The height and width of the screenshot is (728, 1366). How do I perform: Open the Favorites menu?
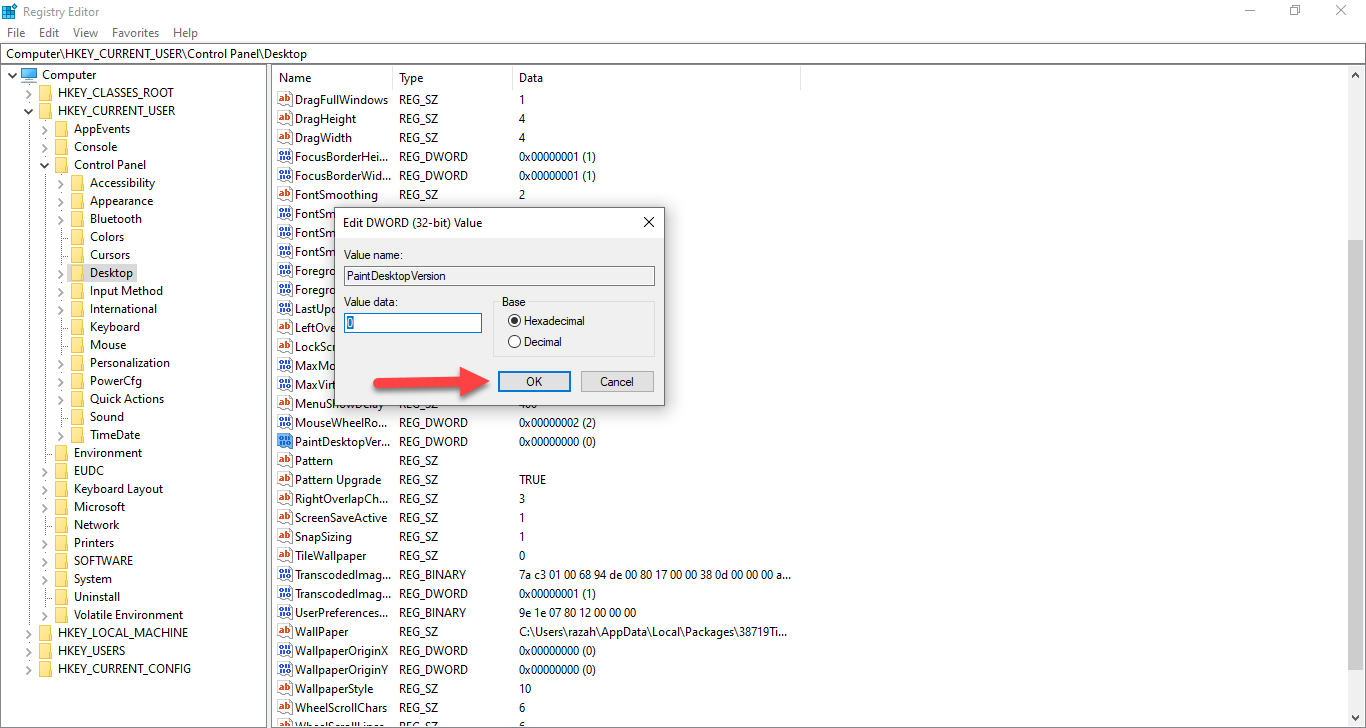click(135, 33)
